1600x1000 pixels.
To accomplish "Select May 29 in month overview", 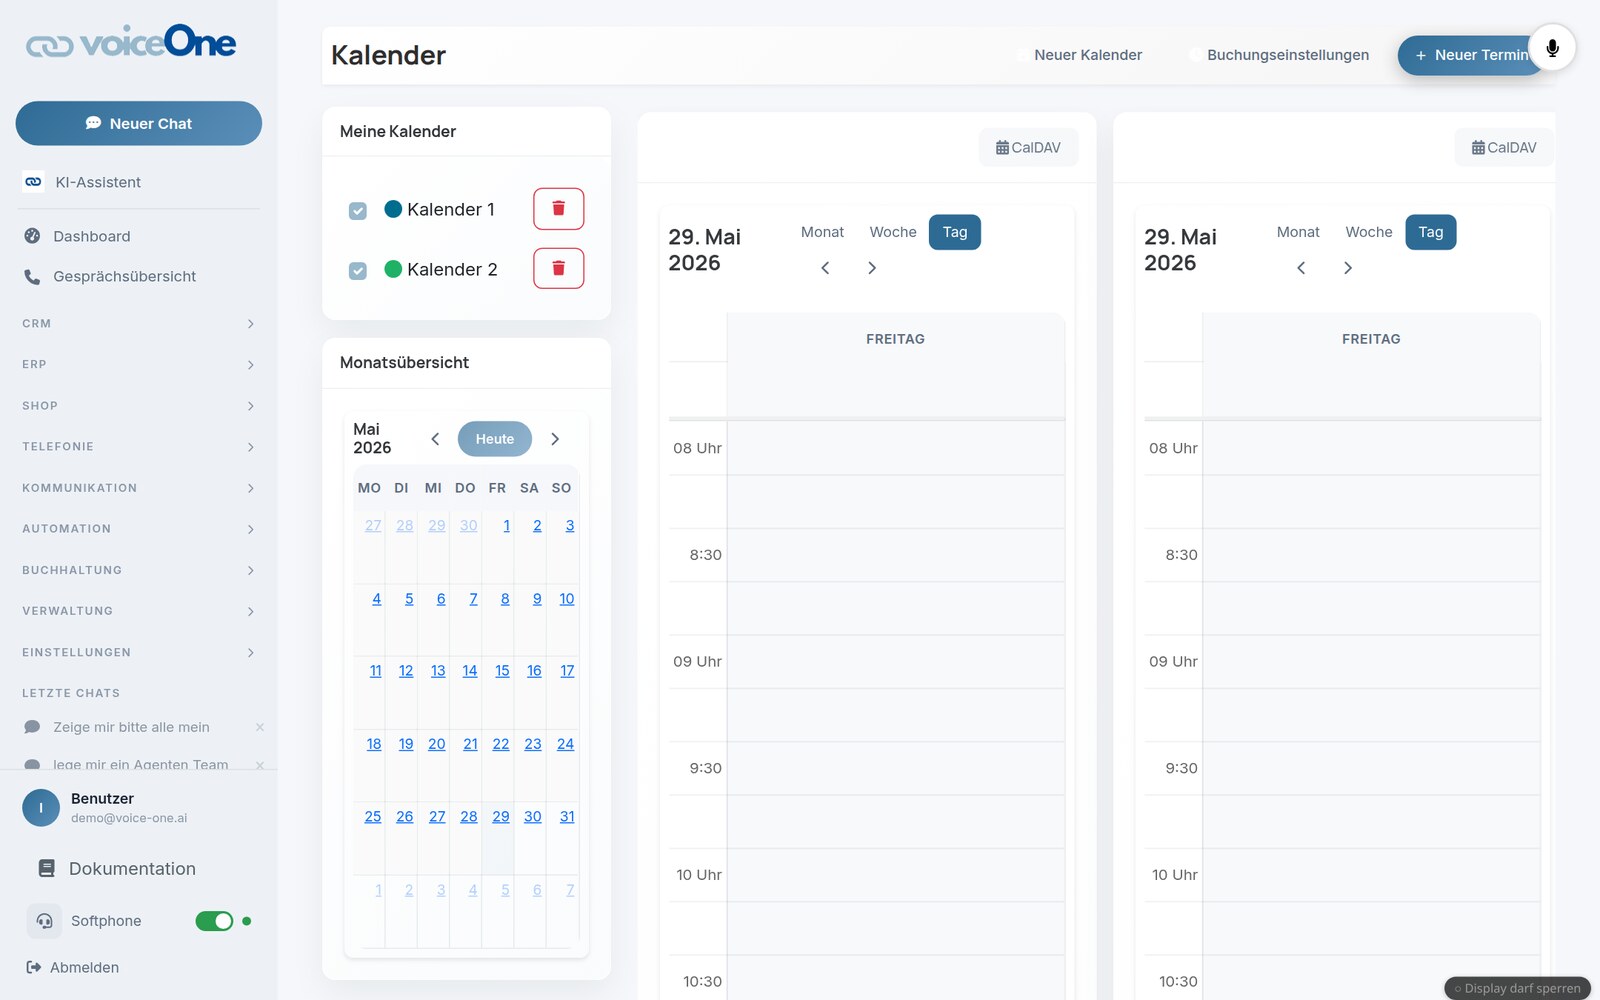I will click(x=501, y=817).
